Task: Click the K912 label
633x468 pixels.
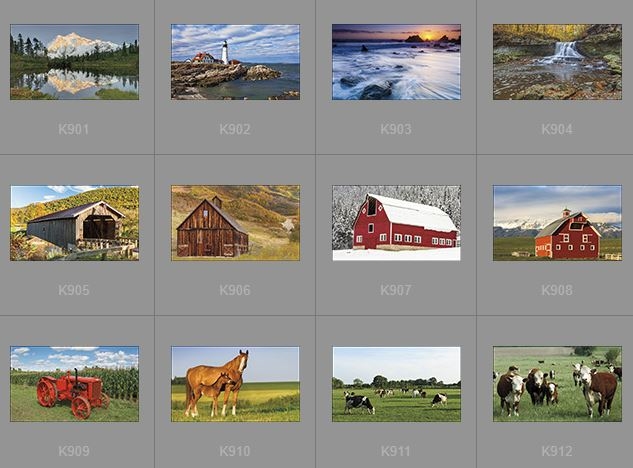Action: pyautogui.click(x=557, y=451)
